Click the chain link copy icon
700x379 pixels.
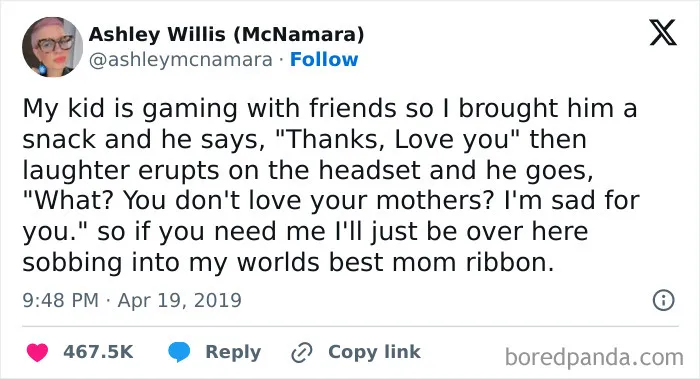(302, 352)
